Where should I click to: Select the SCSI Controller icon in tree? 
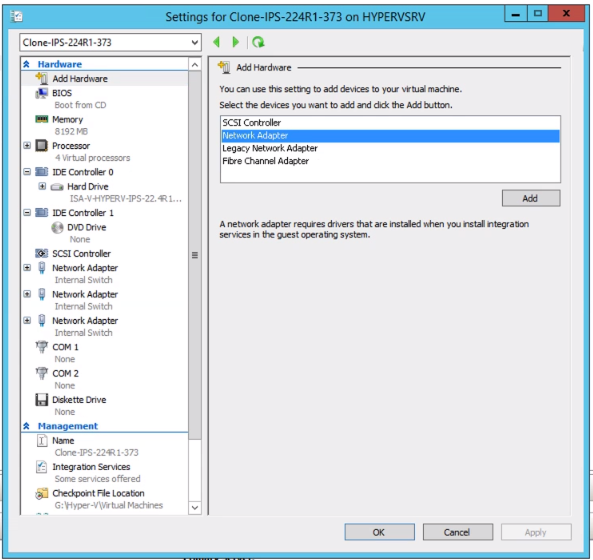tap(42, 253)
